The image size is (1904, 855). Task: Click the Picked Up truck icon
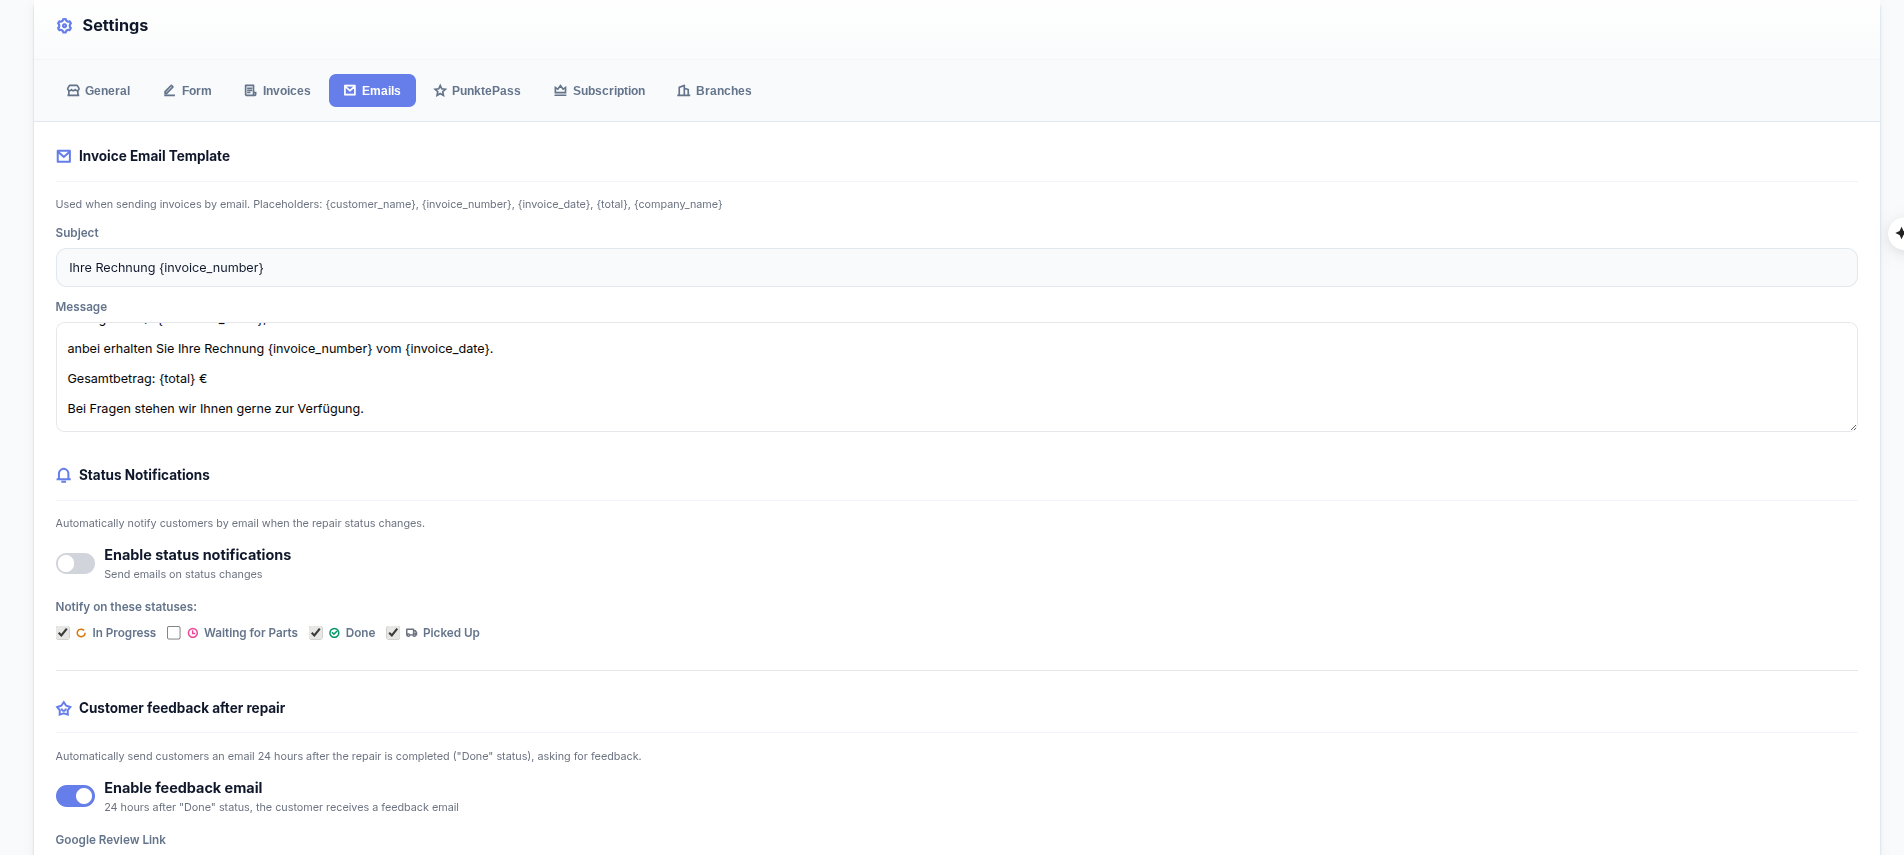412,633
